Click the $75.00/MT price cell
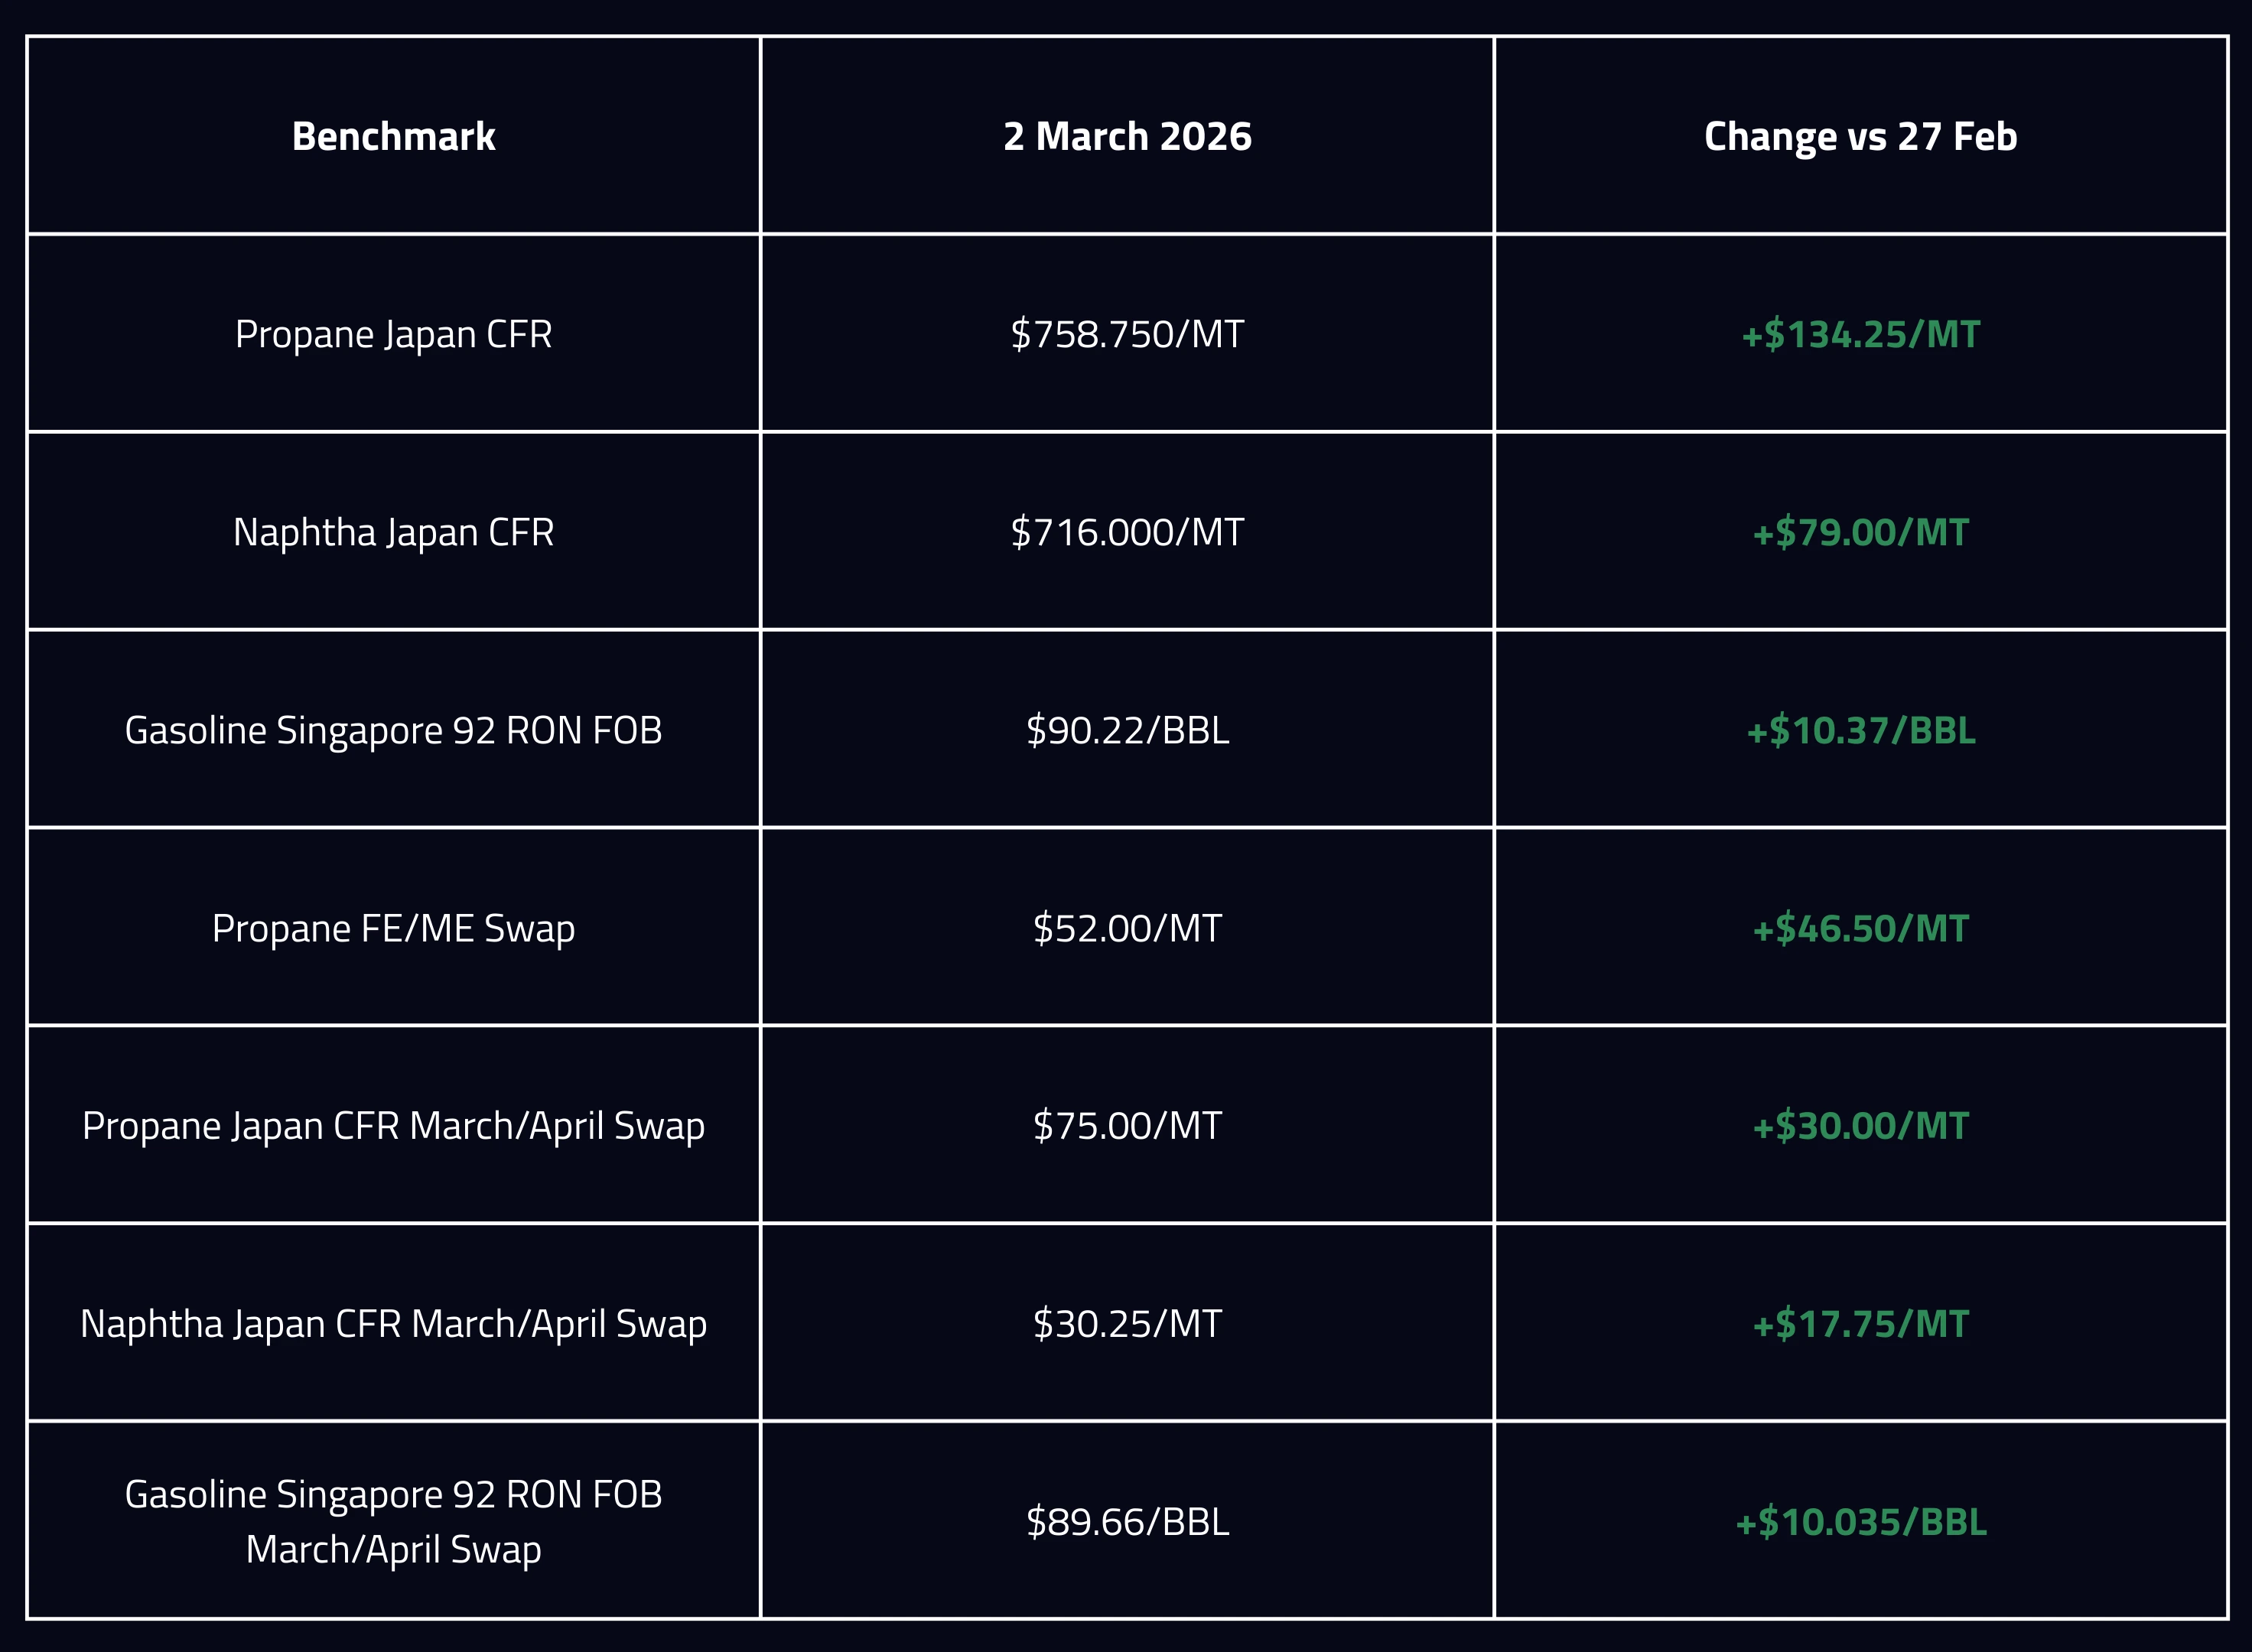The image size is (2252, 1652). point(1127,1126)
